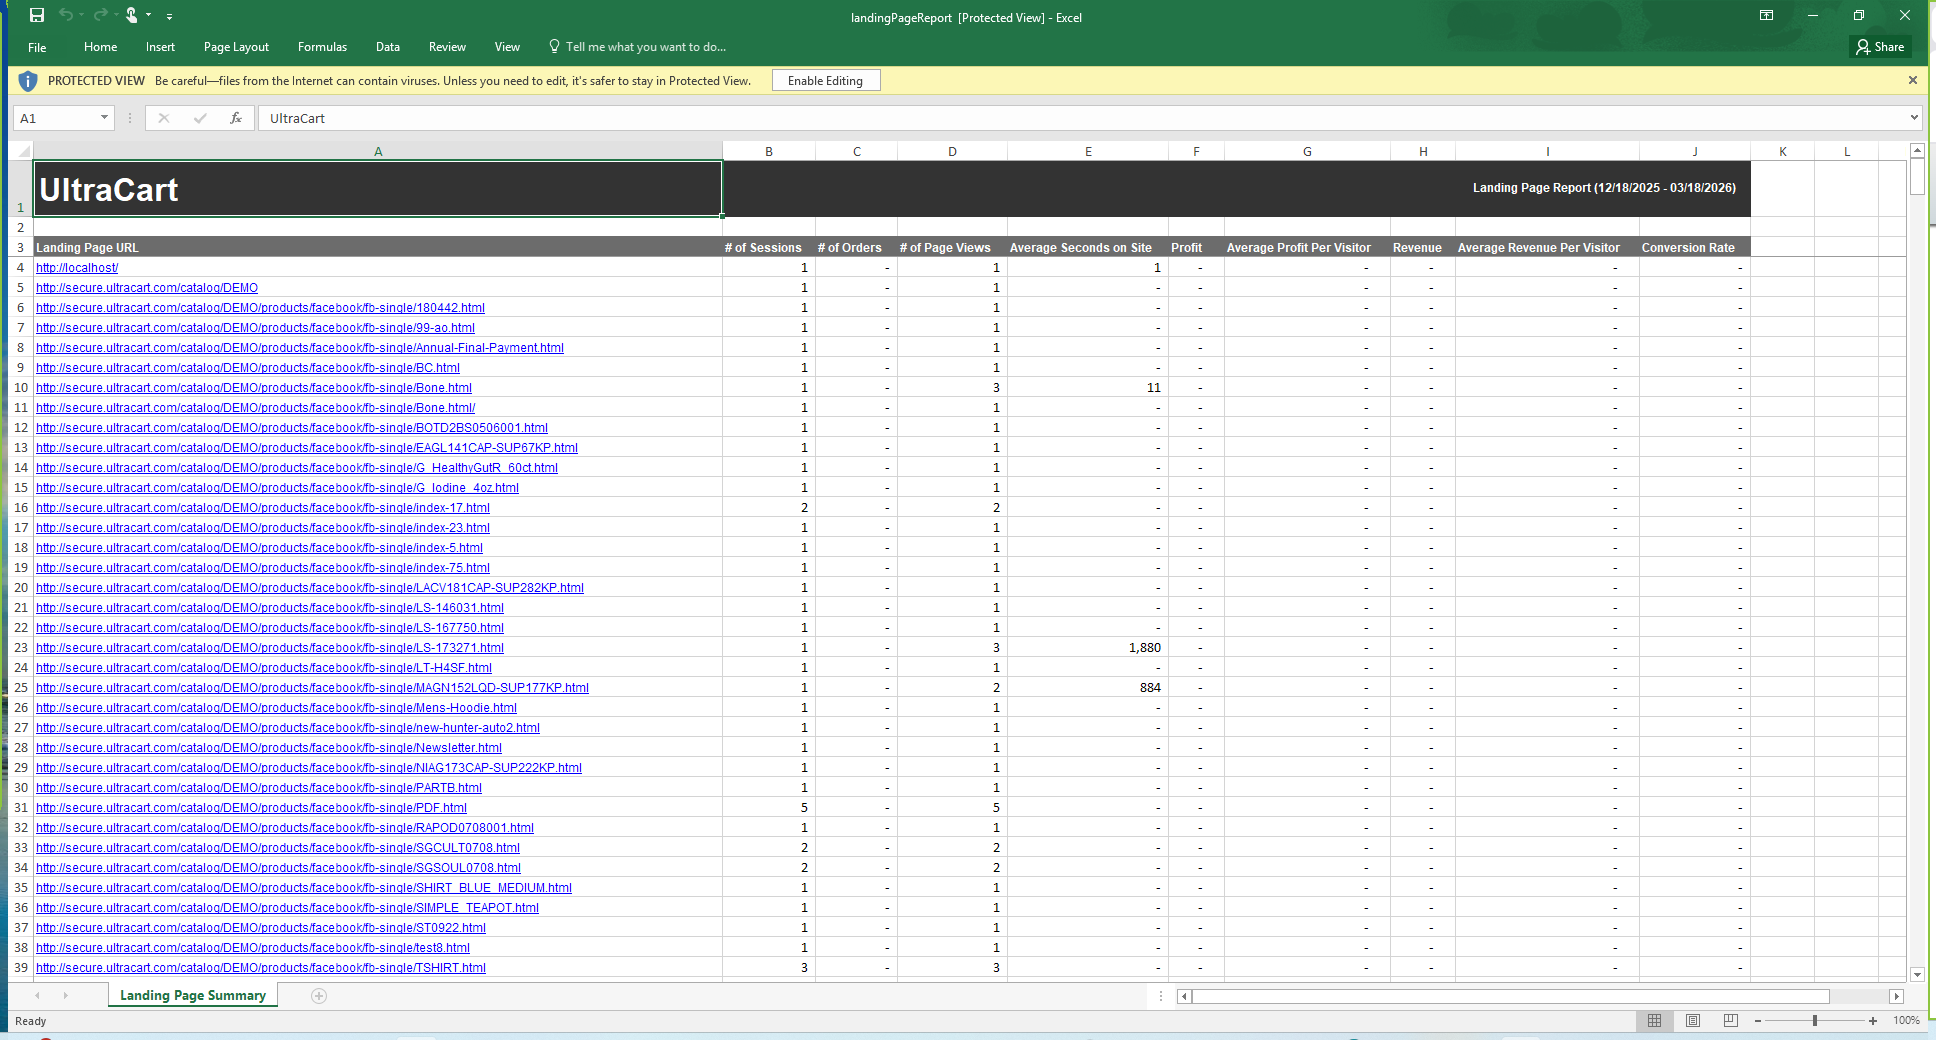Select column E header

pos(1088,151)
